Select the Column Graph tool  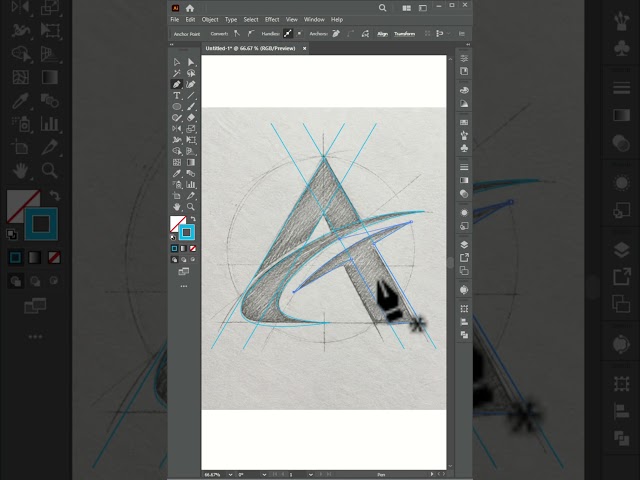(x=191, y=184)
